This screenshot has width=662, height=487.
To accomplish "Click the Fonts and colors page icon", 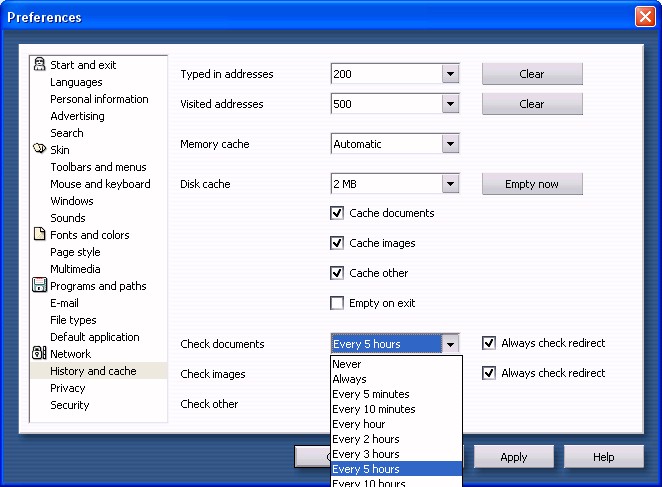I will coord(39,235).
